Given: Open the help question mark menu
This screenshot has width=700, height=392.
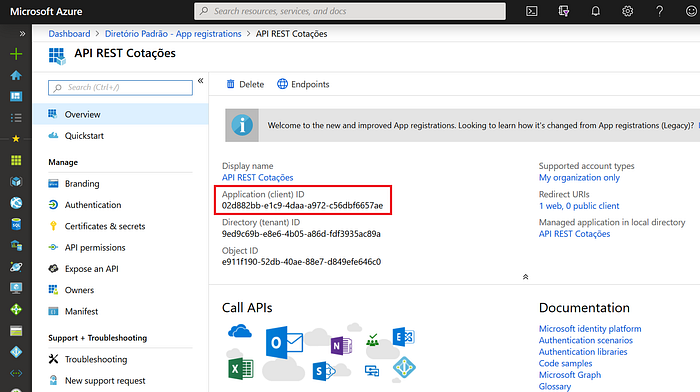Looking at the screenshot, I should tap(659, 11).
